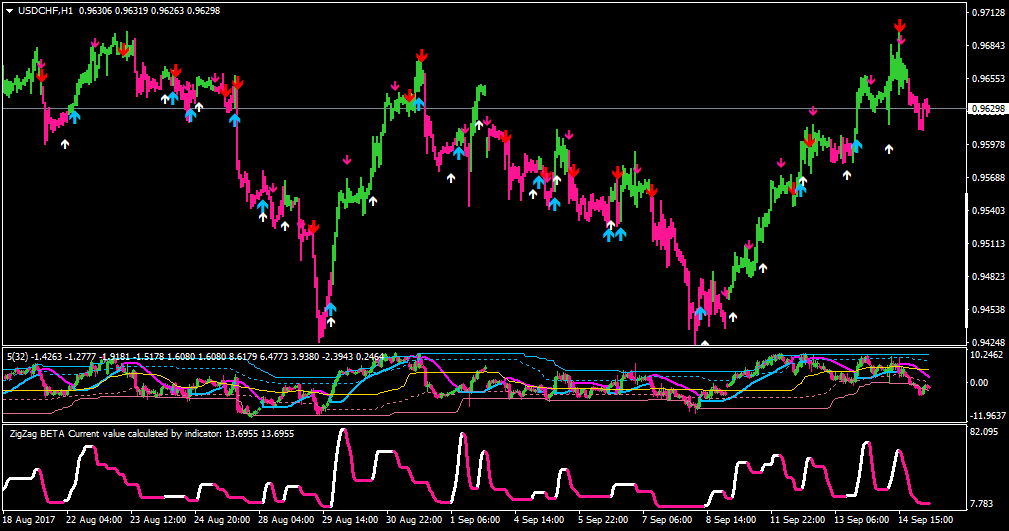Select the isolated pink down arrow above the 29 Aug rally
The image size is (1009, 531).
tap(347, 160)
